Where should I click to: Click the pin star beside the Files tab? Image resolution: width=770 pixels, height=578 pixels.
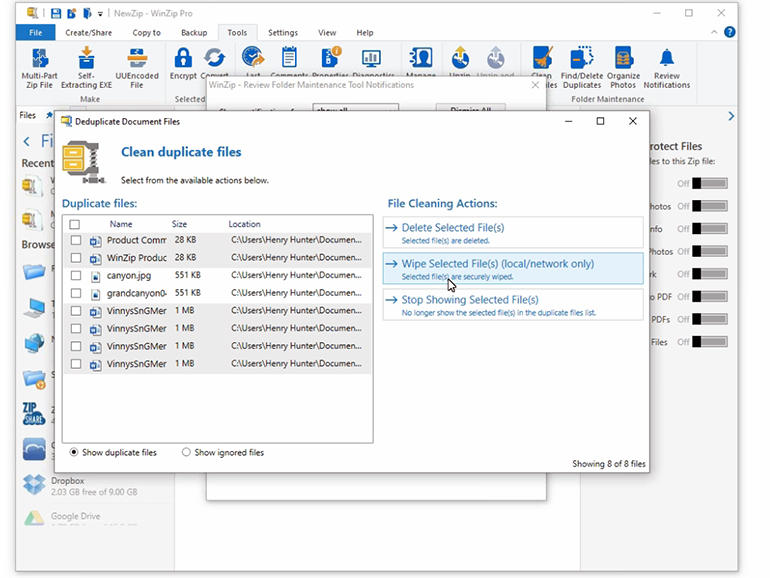click(49, 115)
